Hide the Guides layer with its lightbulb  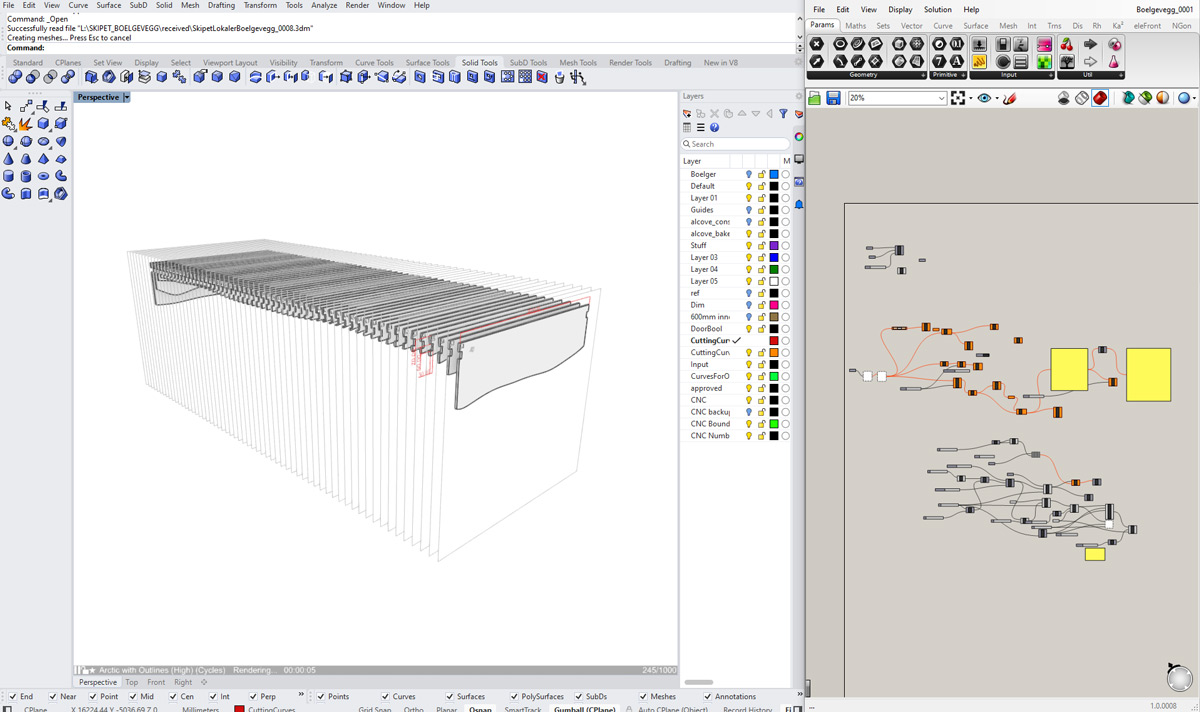[x=749, y=210]
